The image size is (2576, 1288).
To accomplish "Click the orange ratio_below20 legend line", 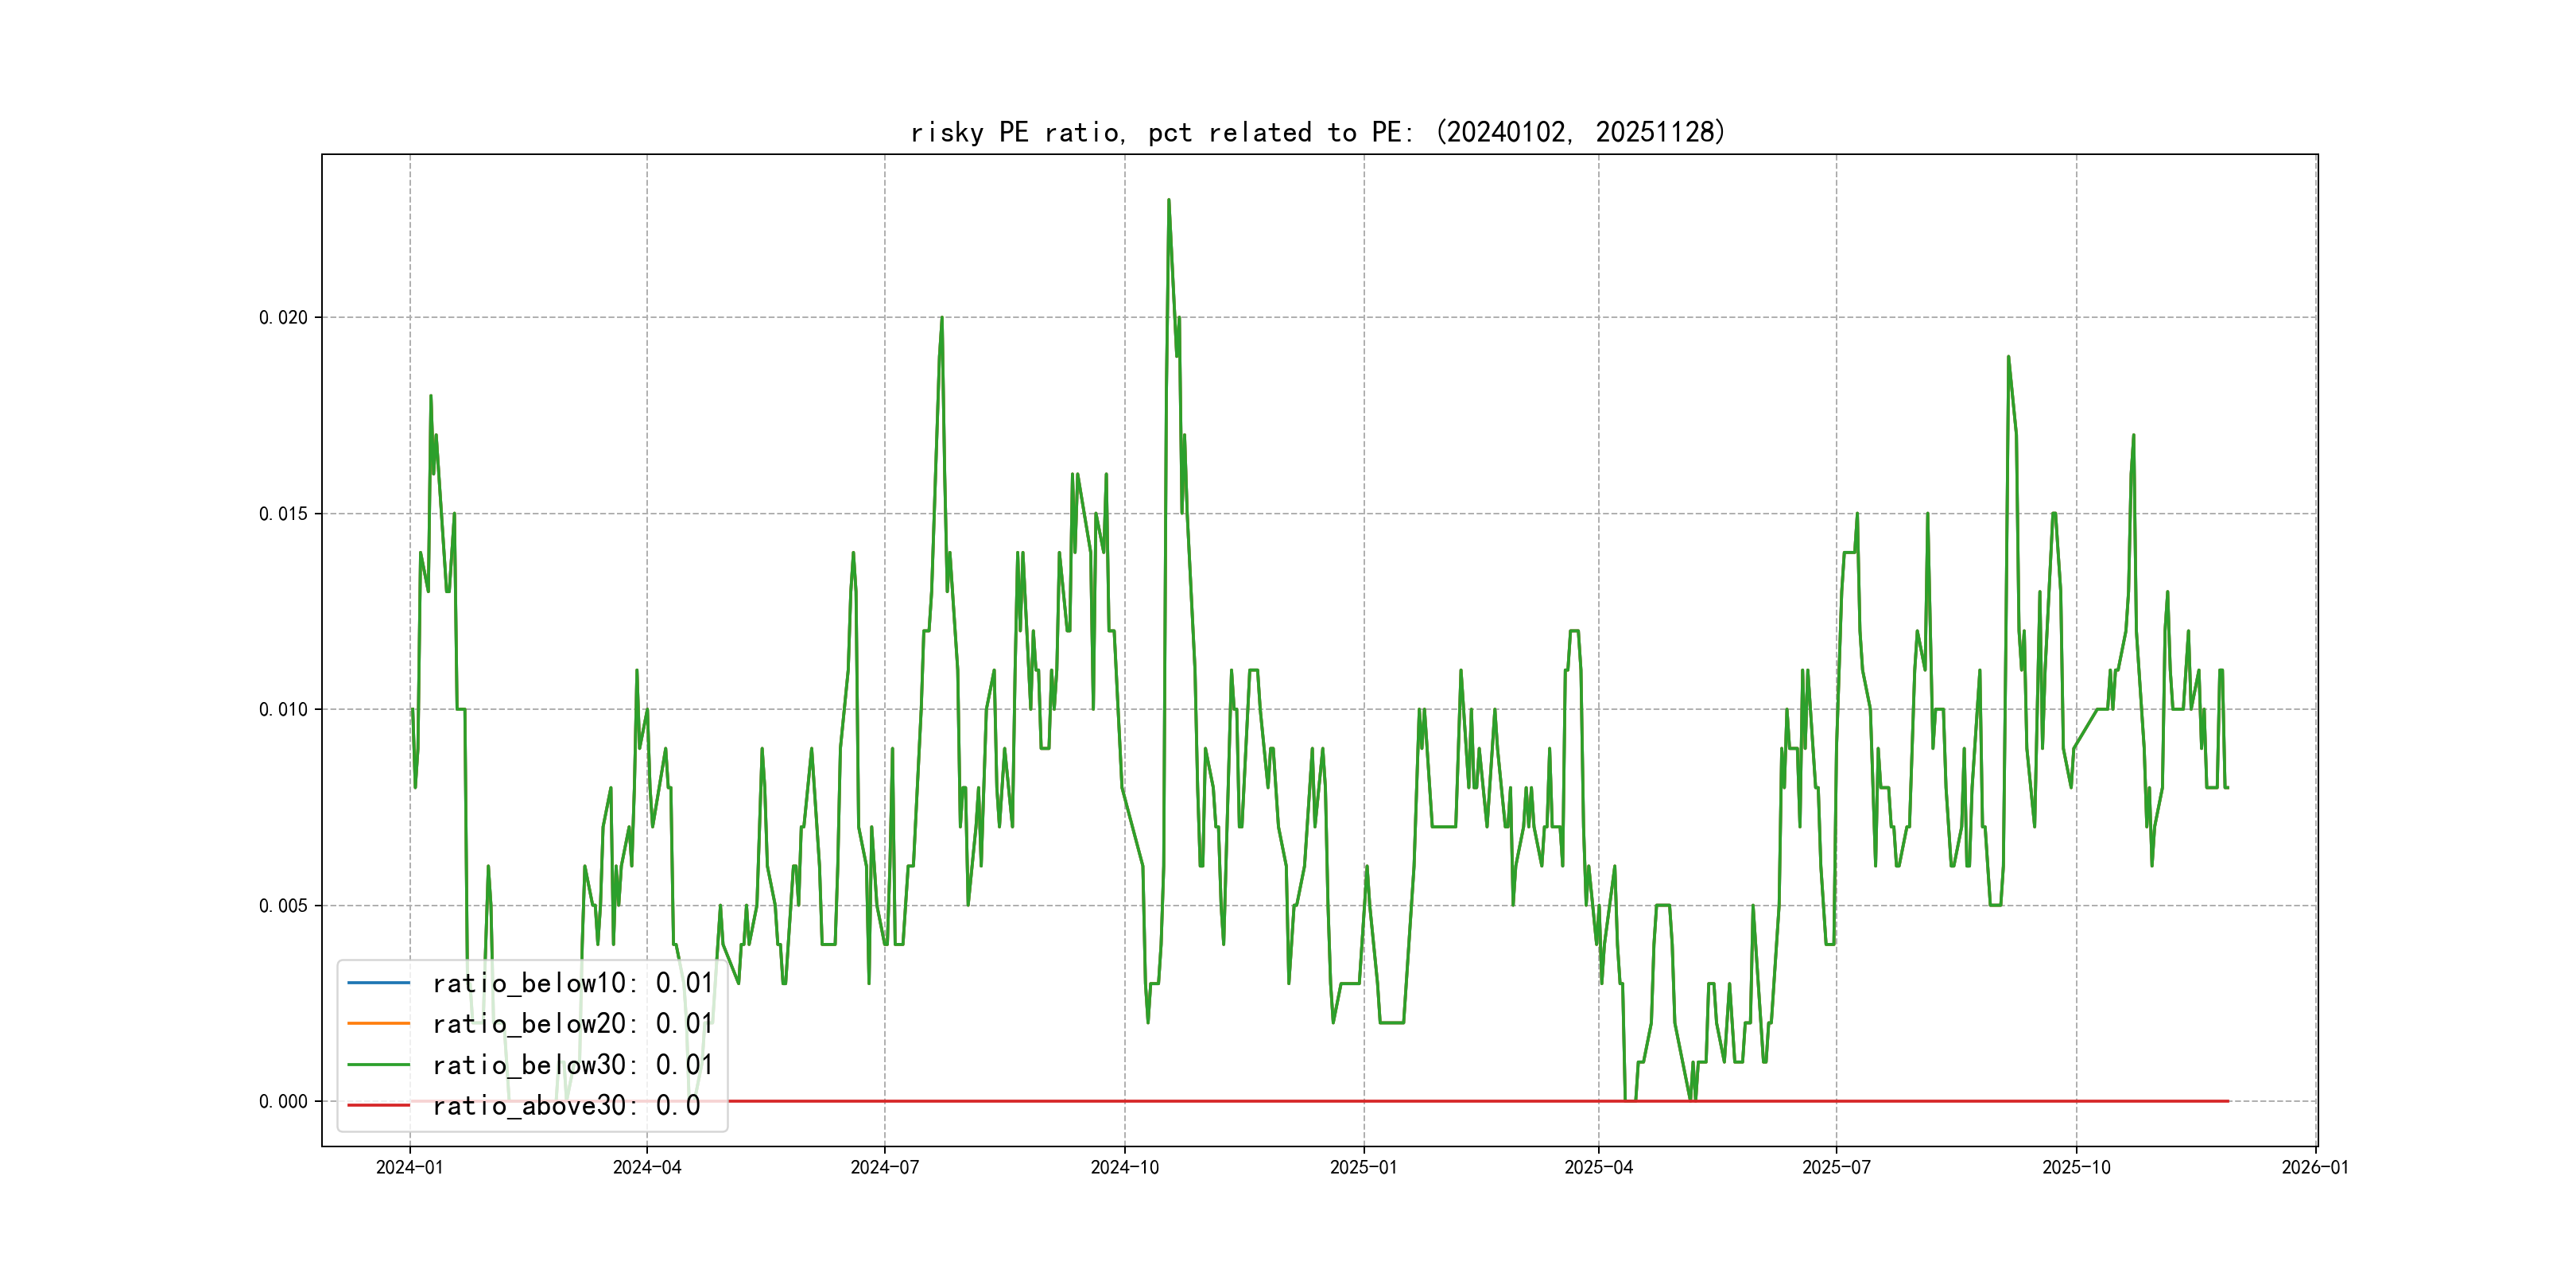I will tap(378, 1023).
